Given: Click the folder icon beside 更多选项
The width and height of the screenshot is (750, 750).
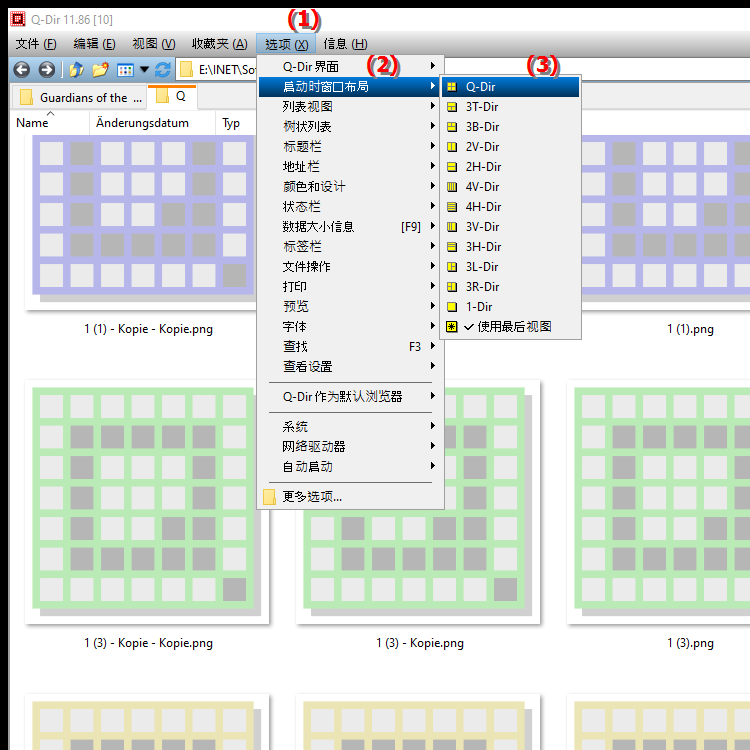Looking at the screenshot, I should (269, 497).
